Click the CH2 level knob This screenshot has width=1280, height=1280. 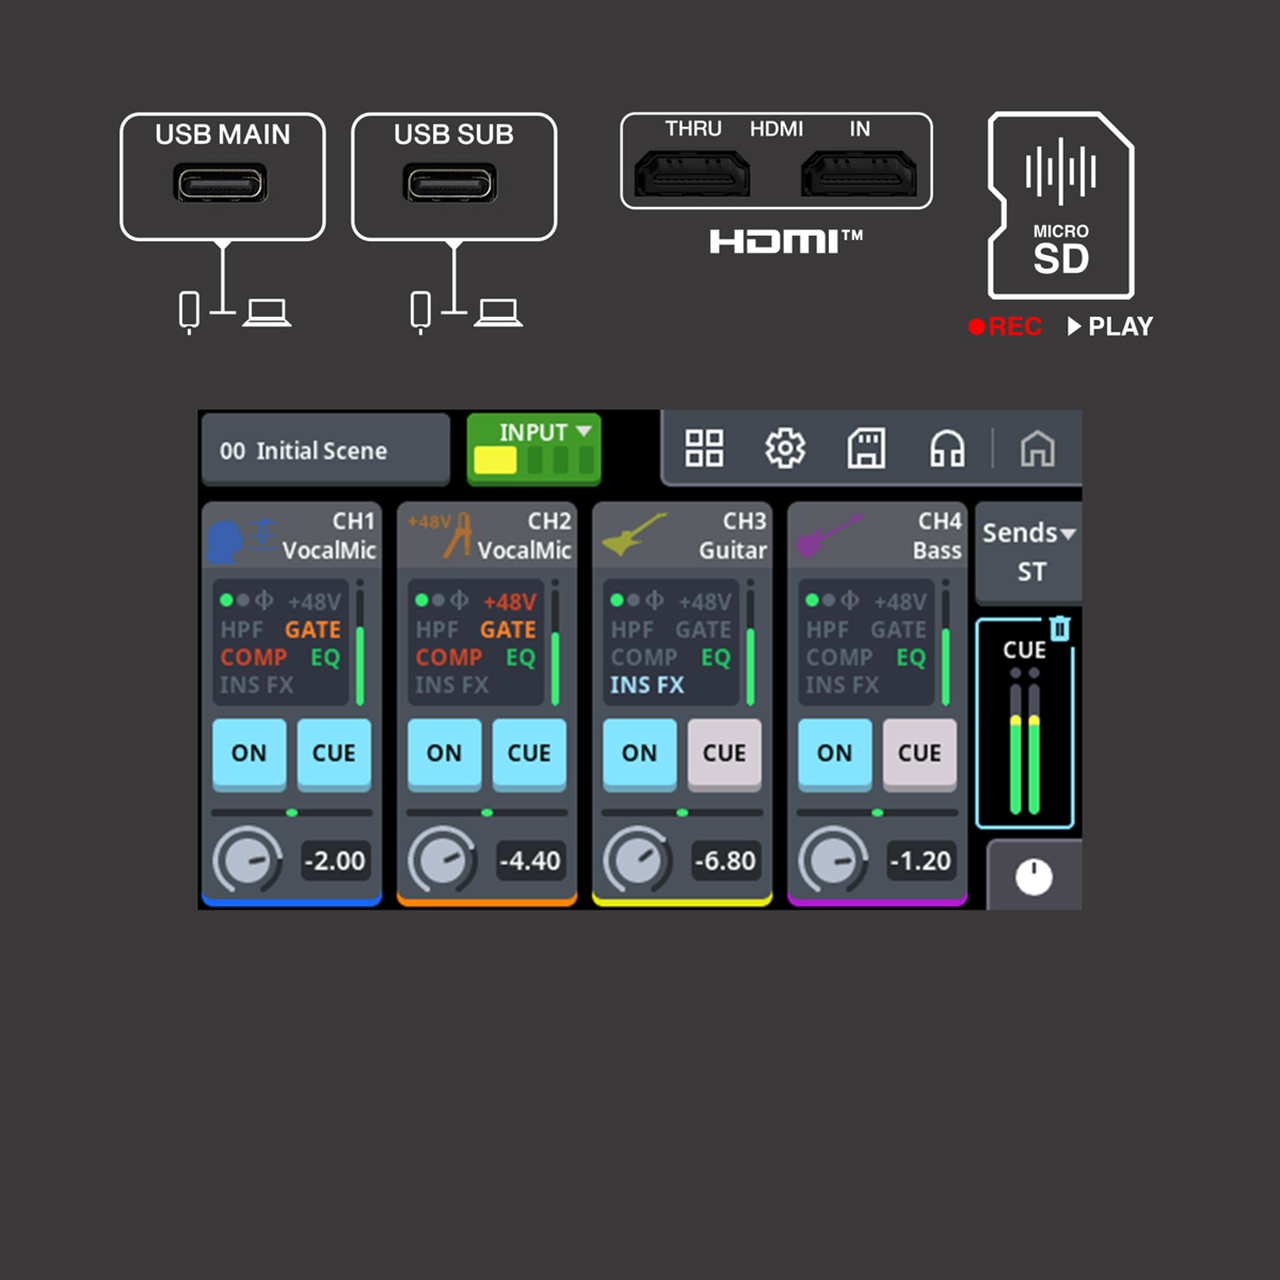pyautogui.click(x=441, y=859)
